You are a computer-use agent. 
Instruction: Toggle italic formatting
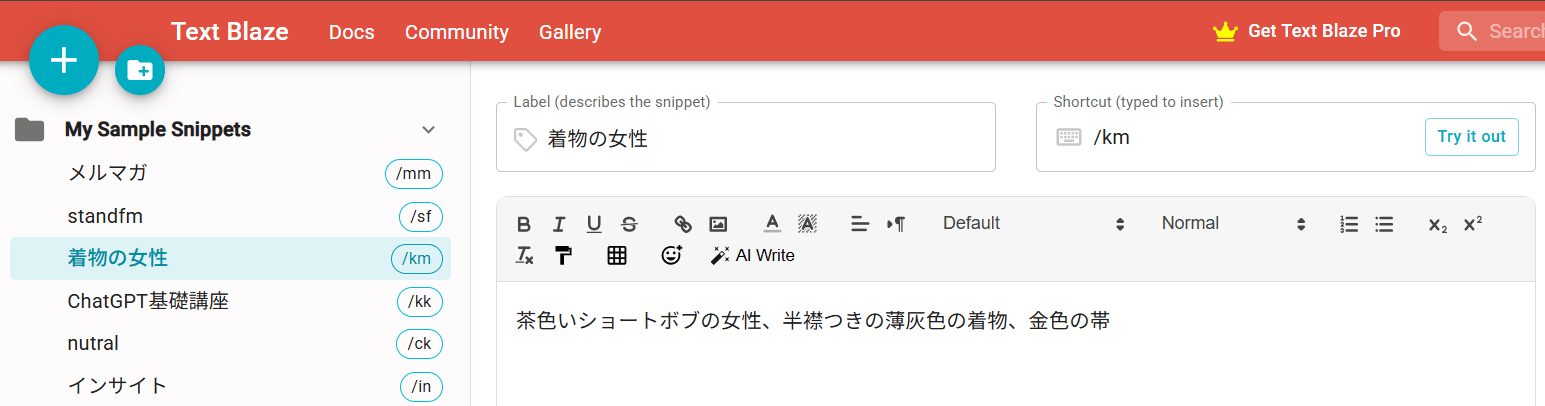[559, 224]
